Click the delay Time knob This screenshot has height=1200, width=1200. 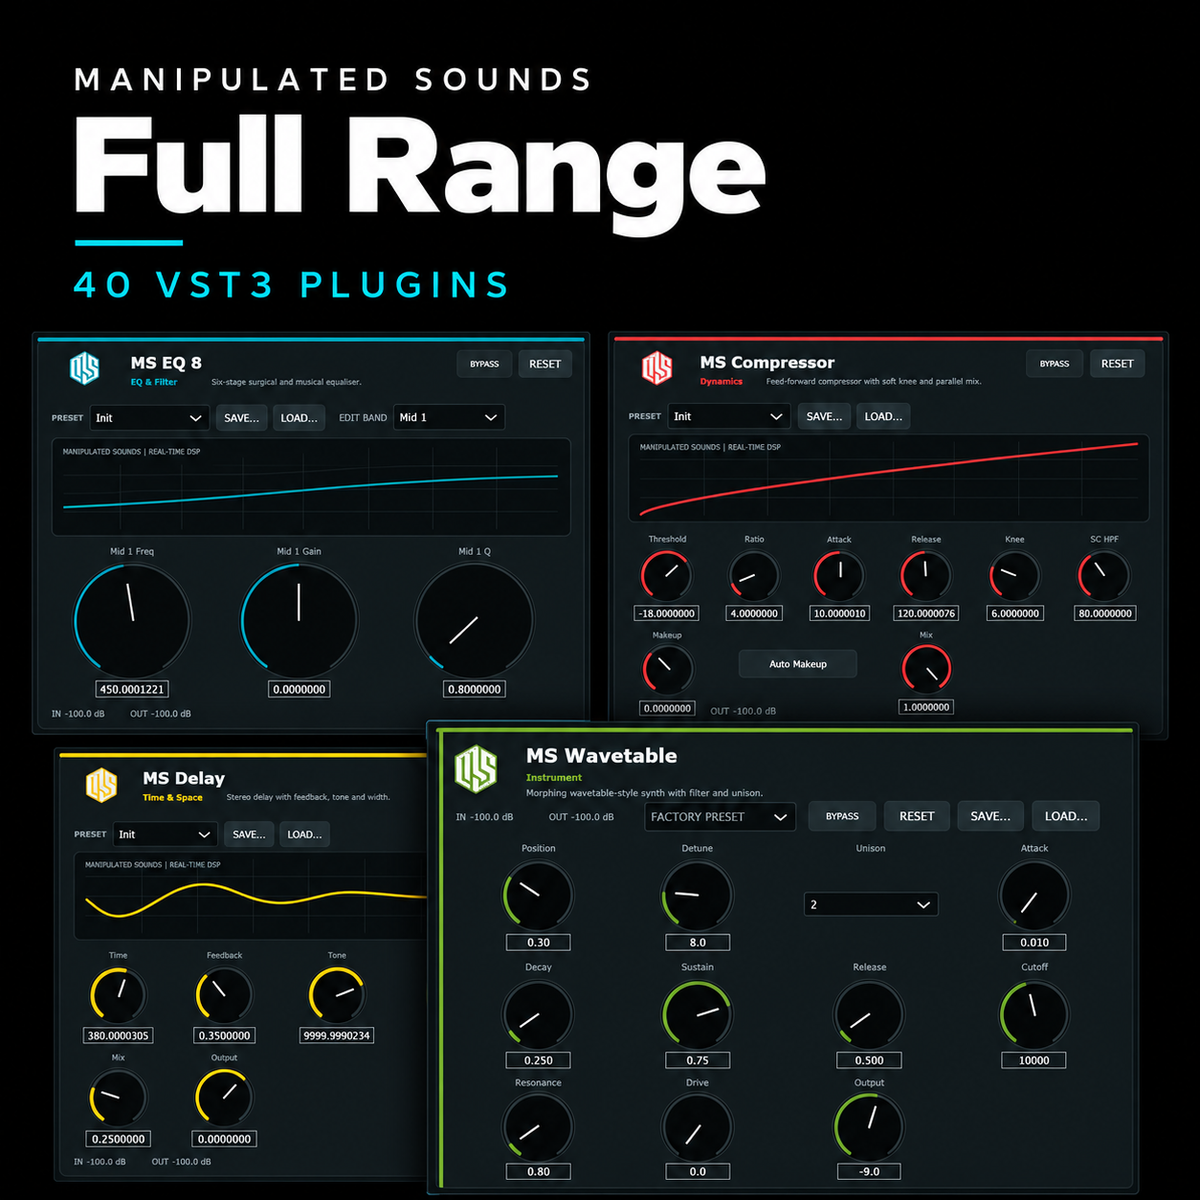coord(118,995)
